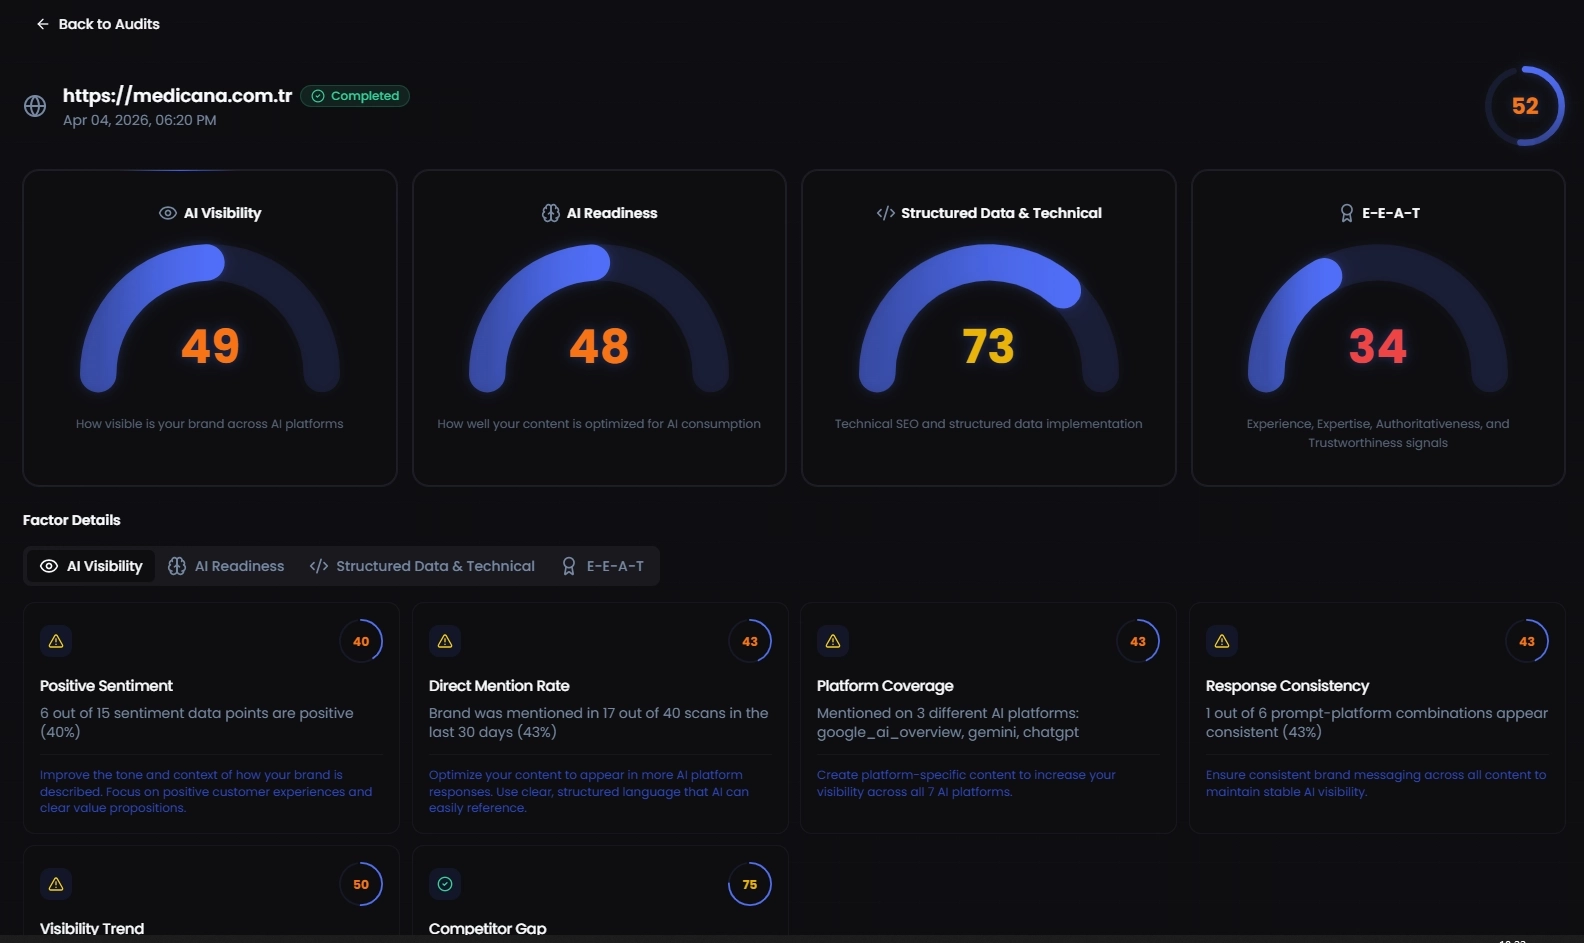
Task: Go back using the Back to Audits arrow
Action: click(x=42, y=24)
